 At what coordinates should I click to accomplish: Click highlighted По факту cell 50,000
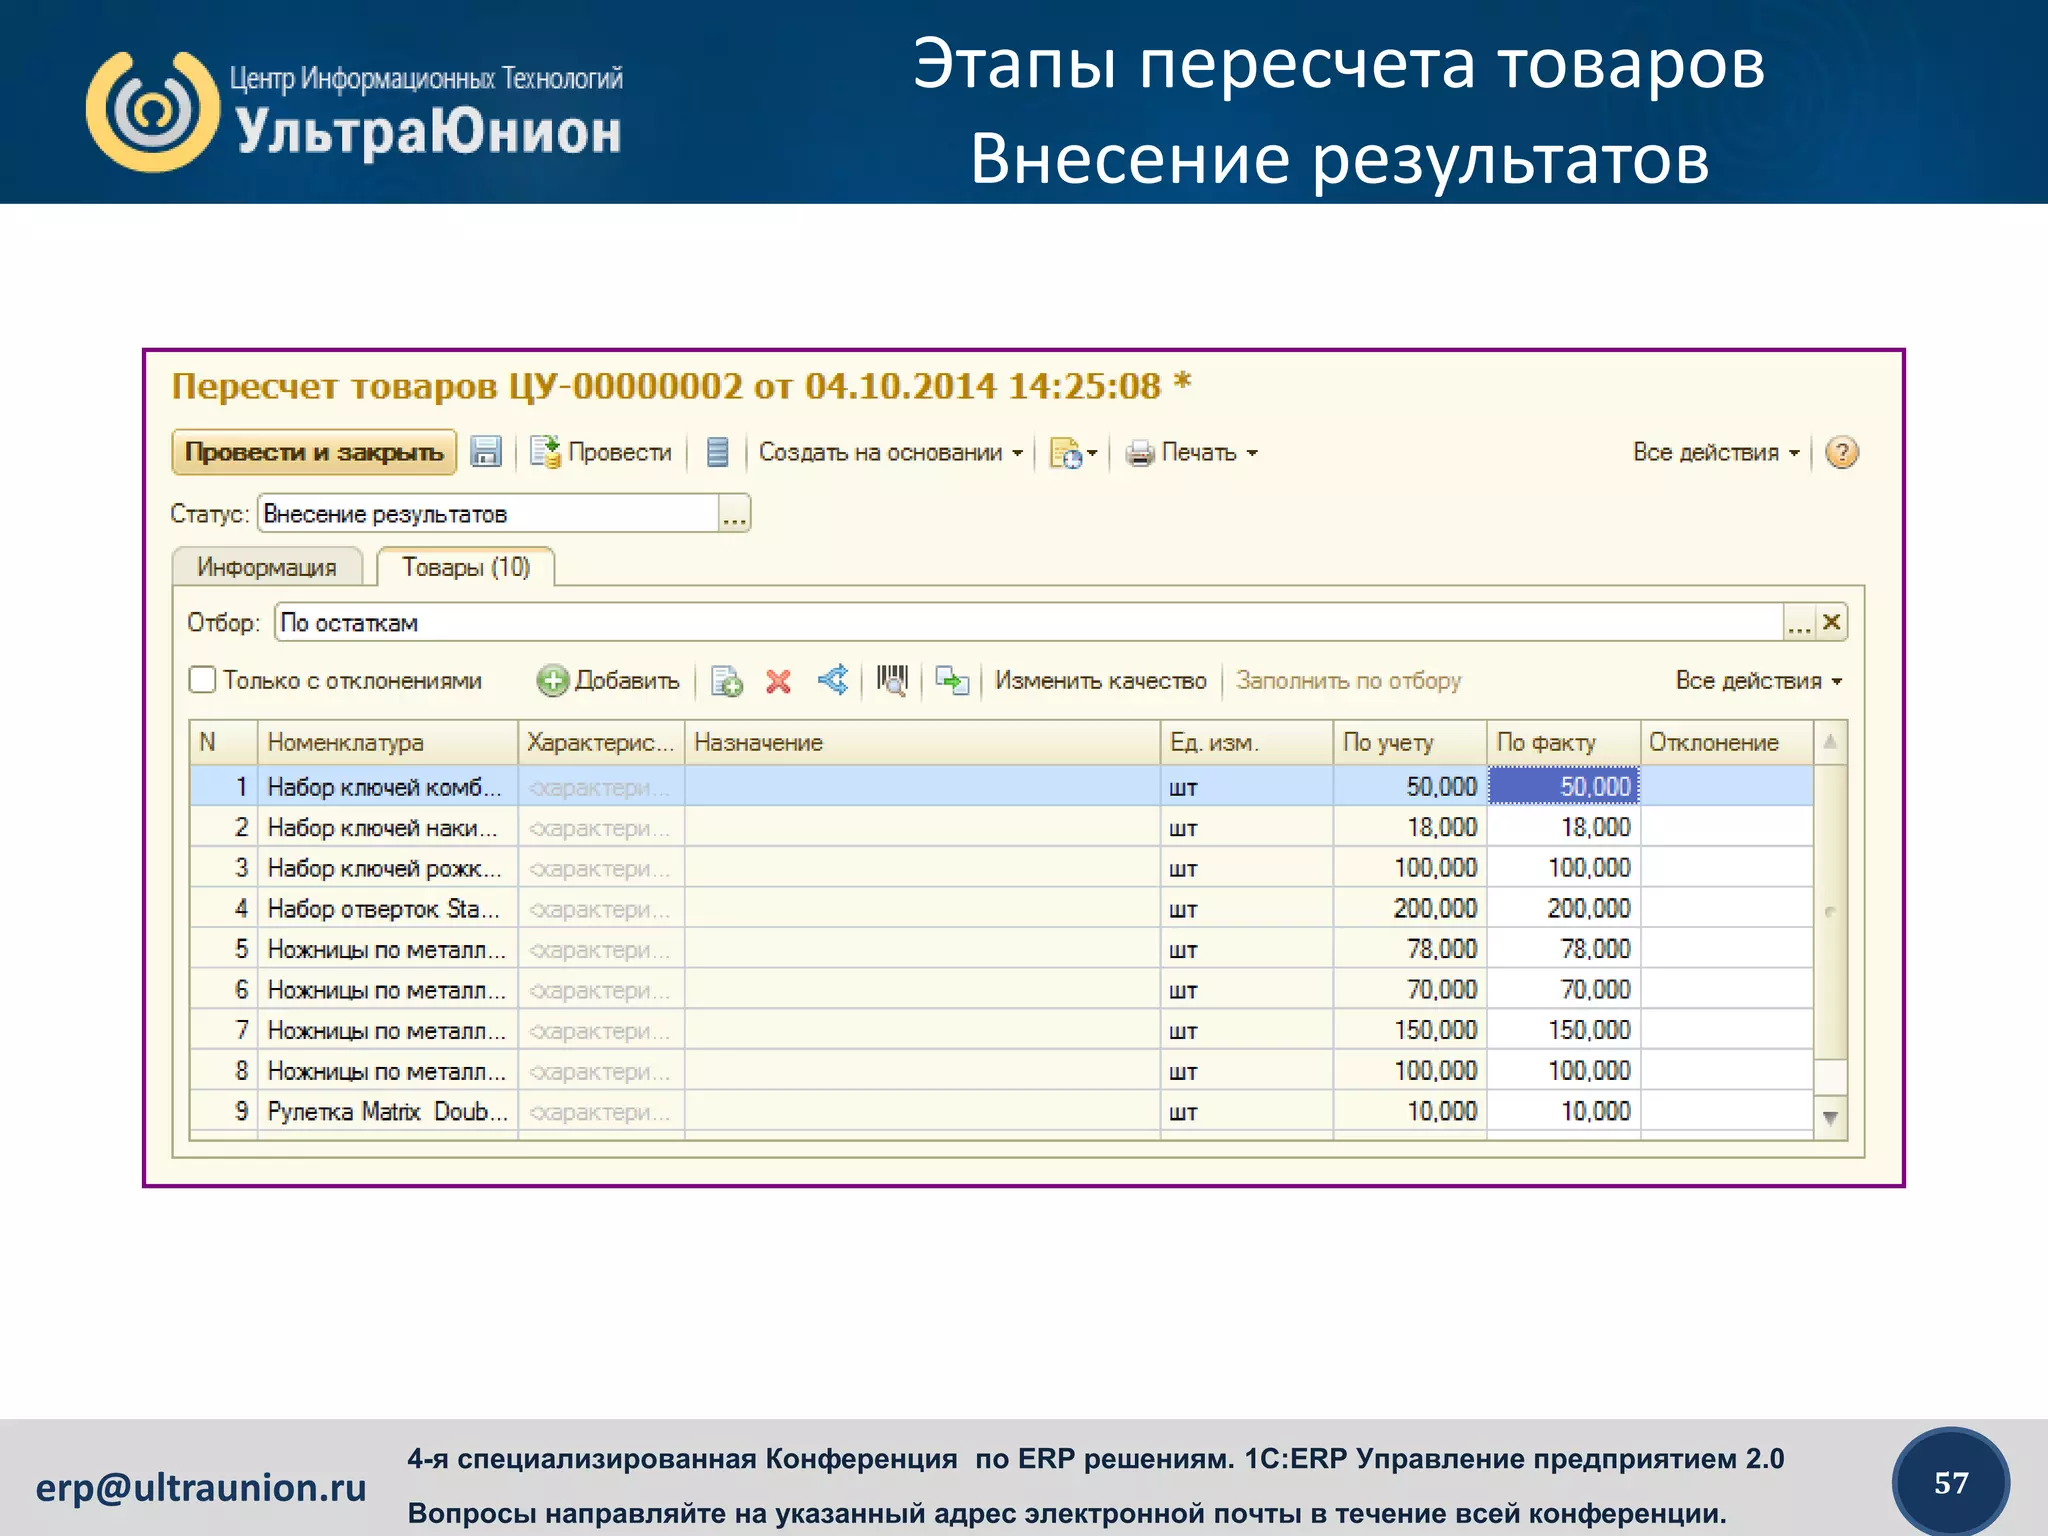[x=1564, y=787]
